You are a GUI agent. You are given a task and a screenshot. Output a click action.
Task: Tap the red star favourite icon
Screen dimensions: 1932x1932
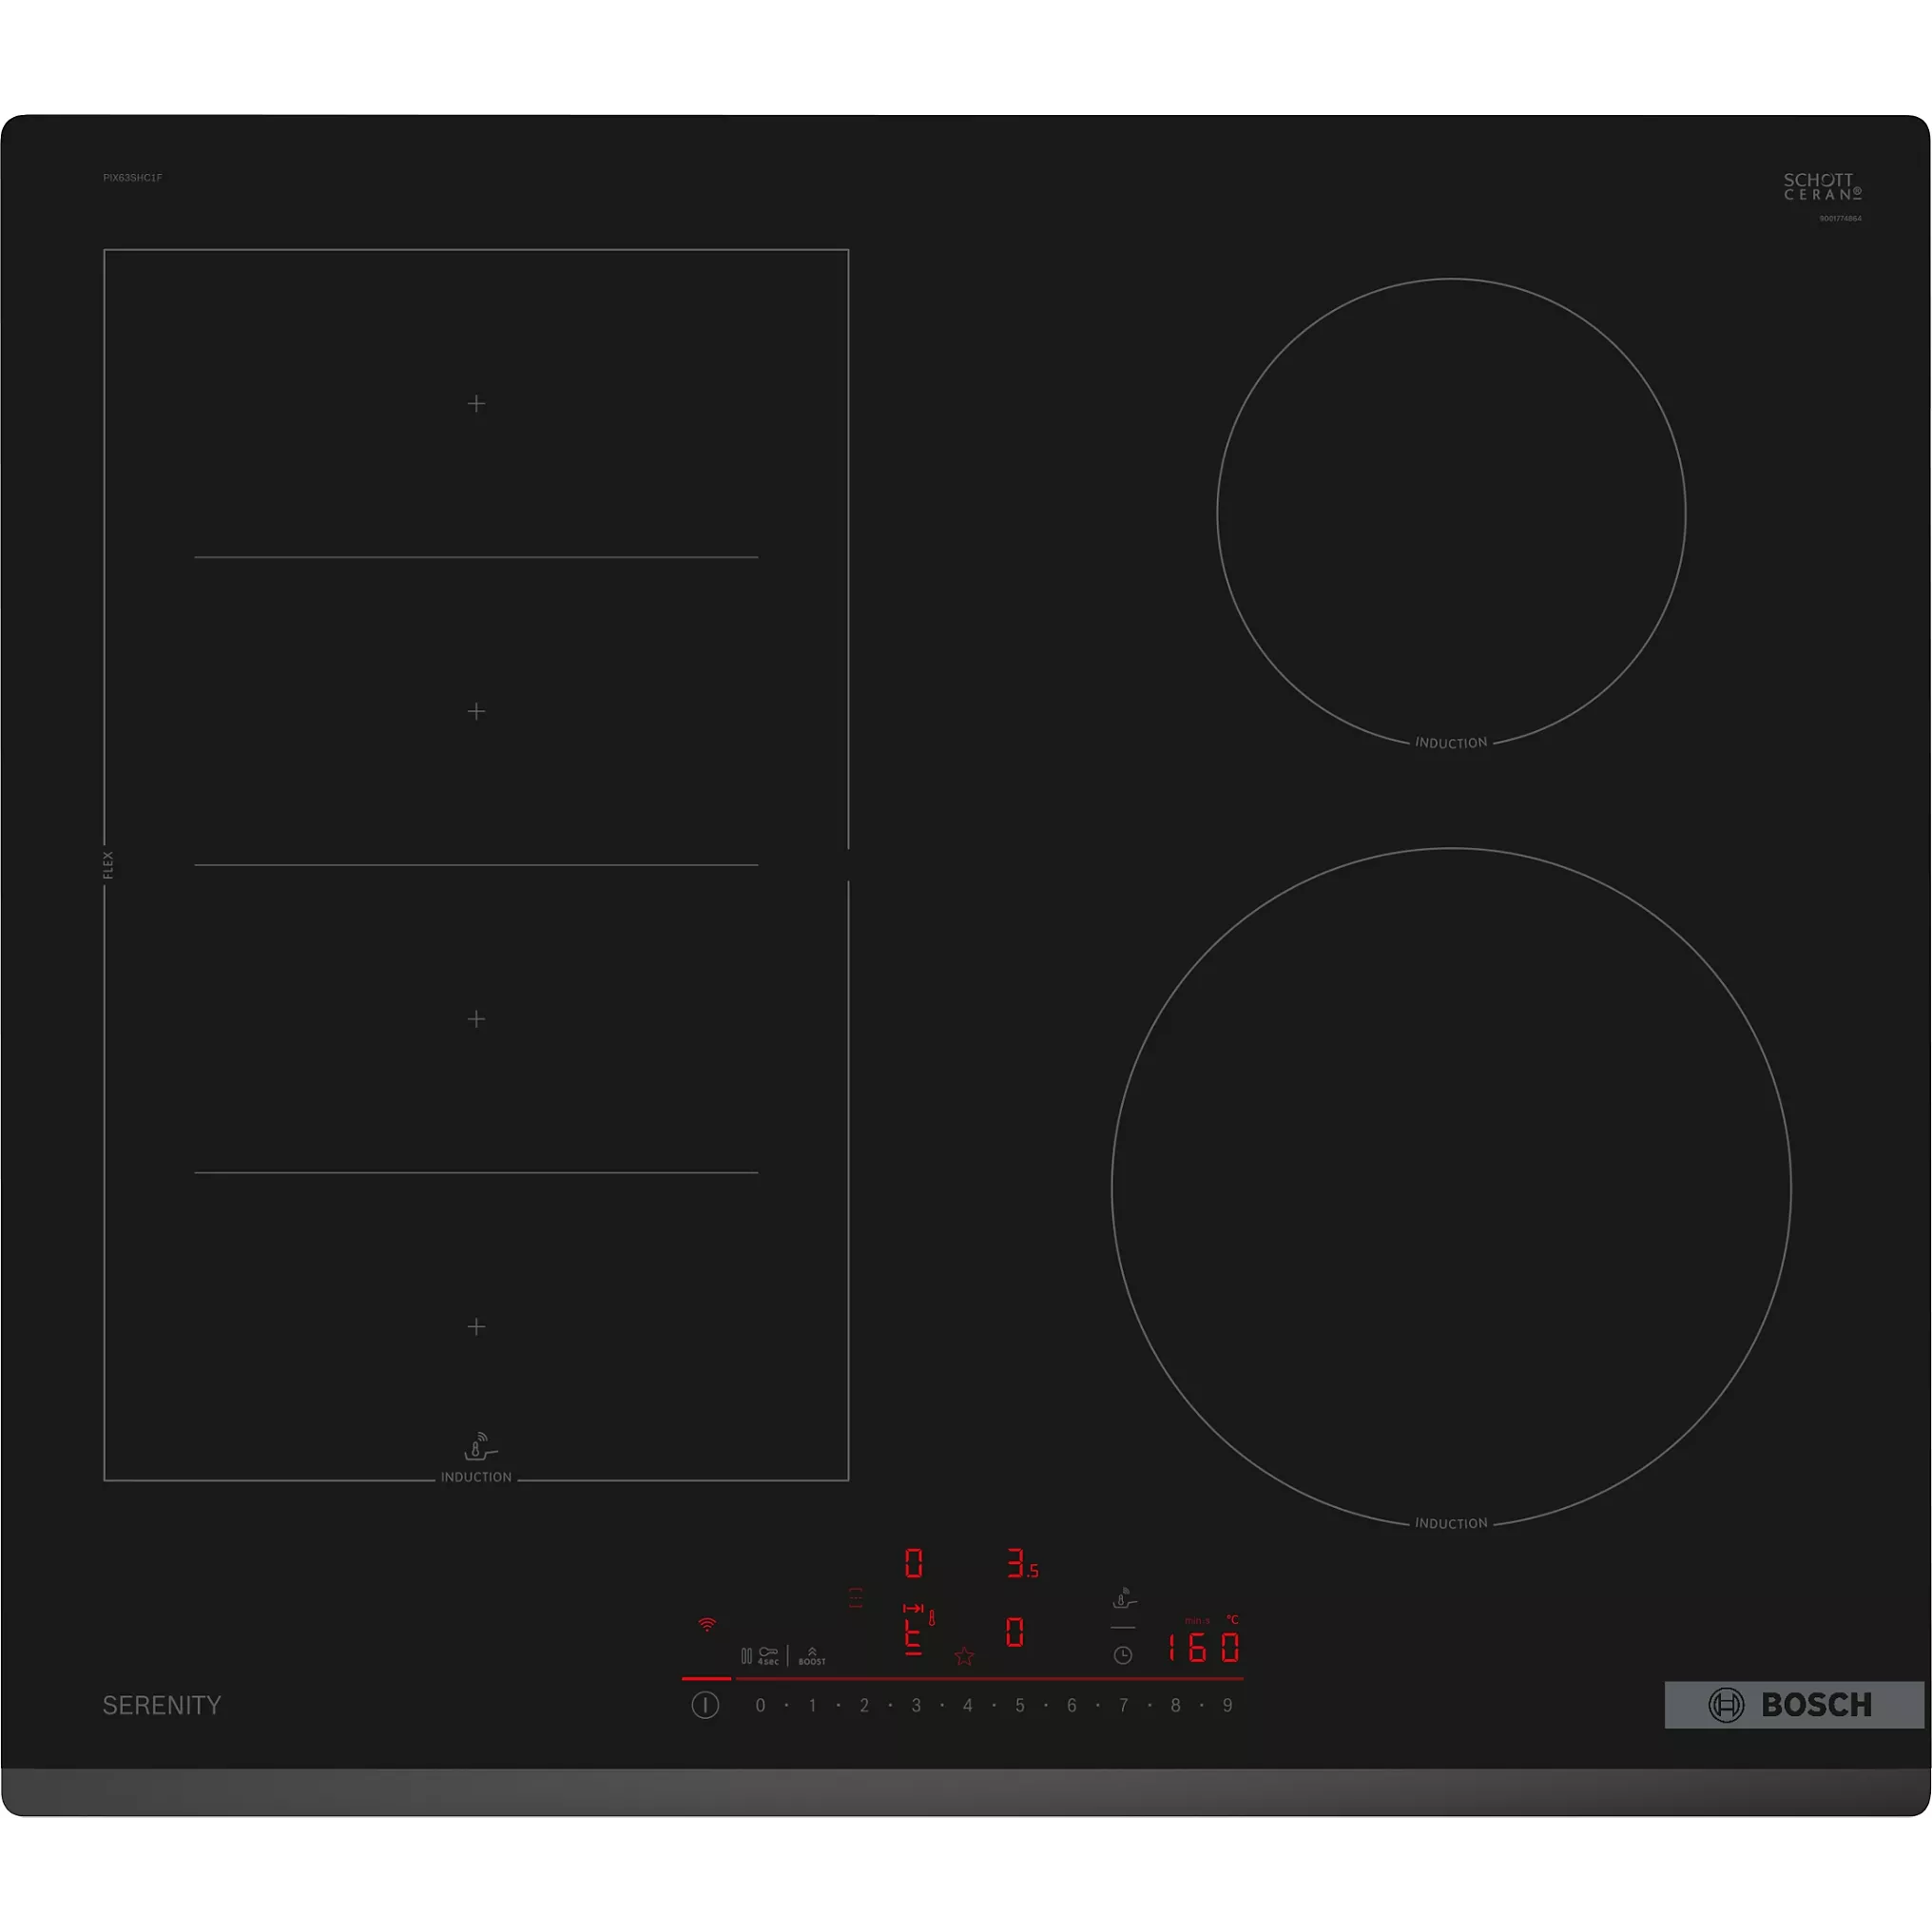tap(964, 1657)
